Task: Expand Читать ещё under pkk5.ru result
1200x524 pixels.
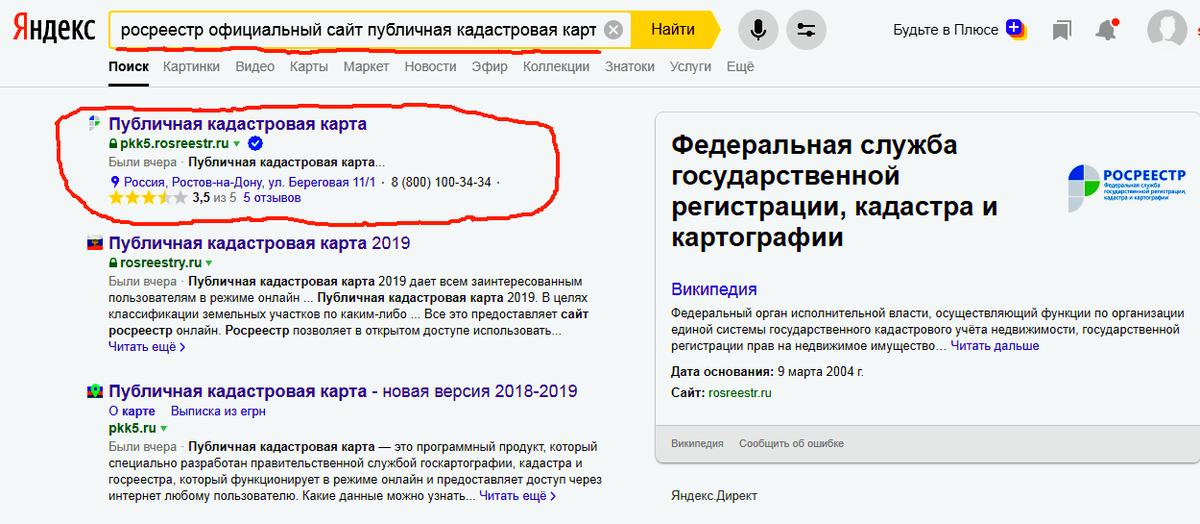Action: pos(517,496)
